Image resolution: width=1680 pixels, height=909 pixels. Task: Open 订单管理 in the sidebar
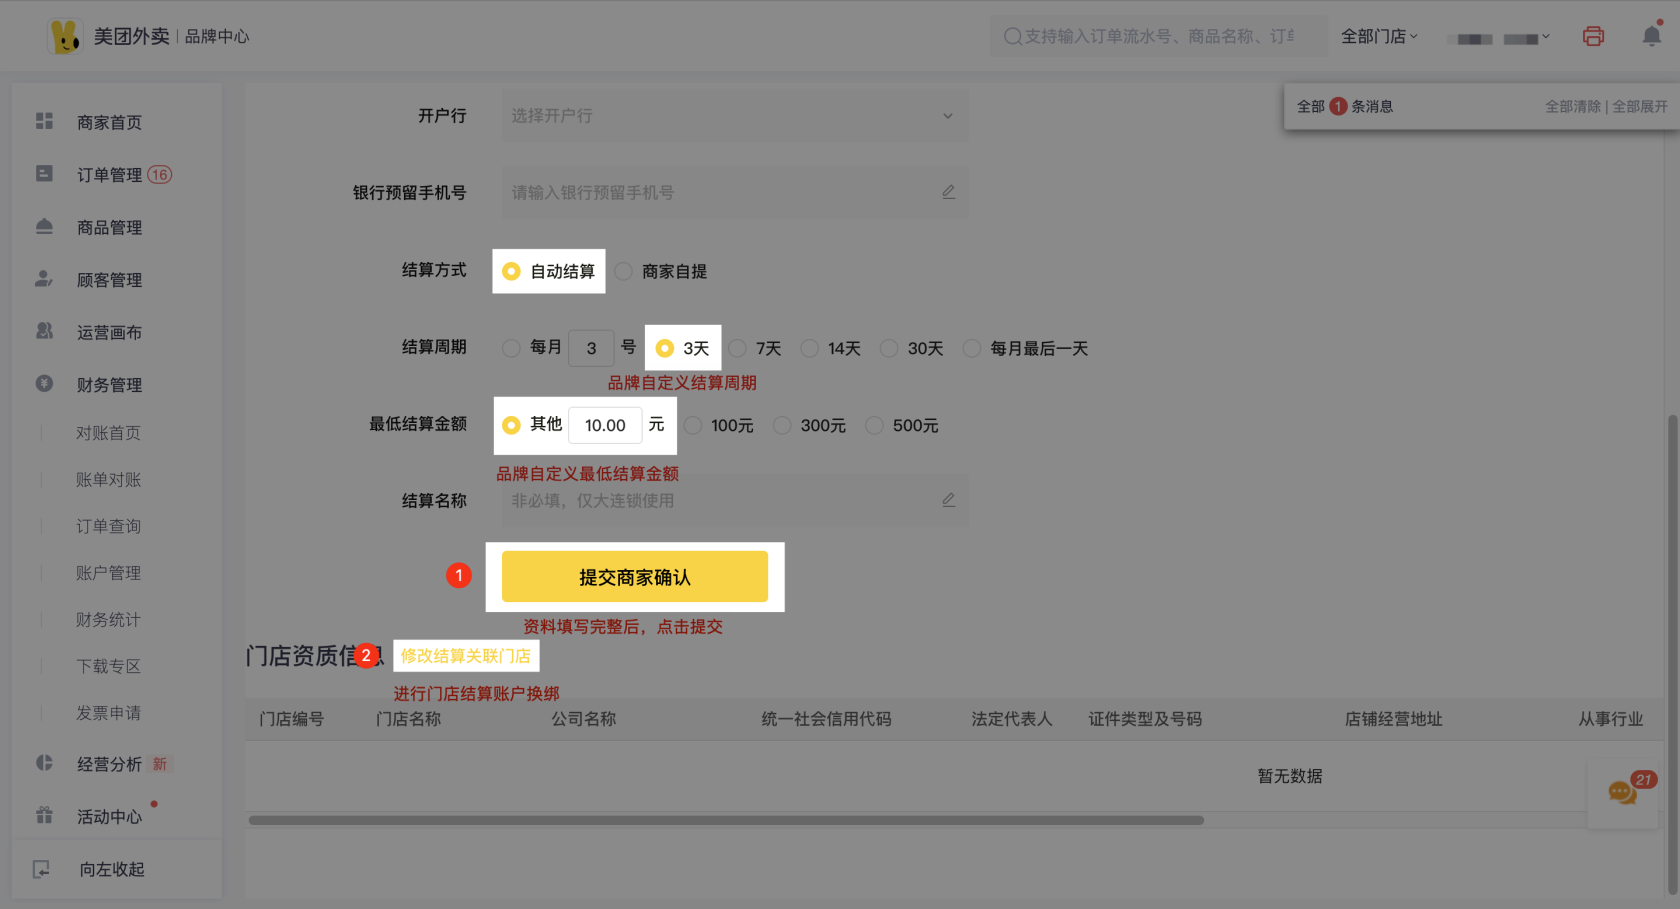coord(110,175)
